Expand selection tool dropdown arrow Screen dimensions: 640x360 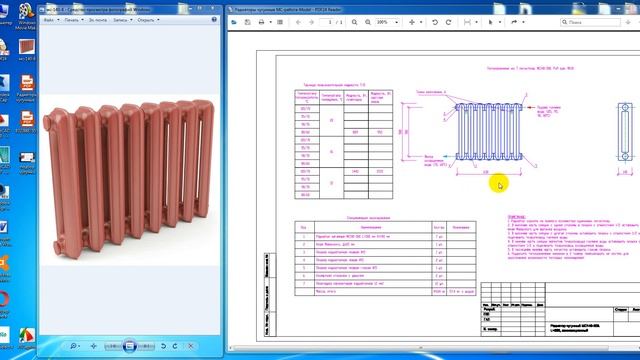tap(500, 22)
